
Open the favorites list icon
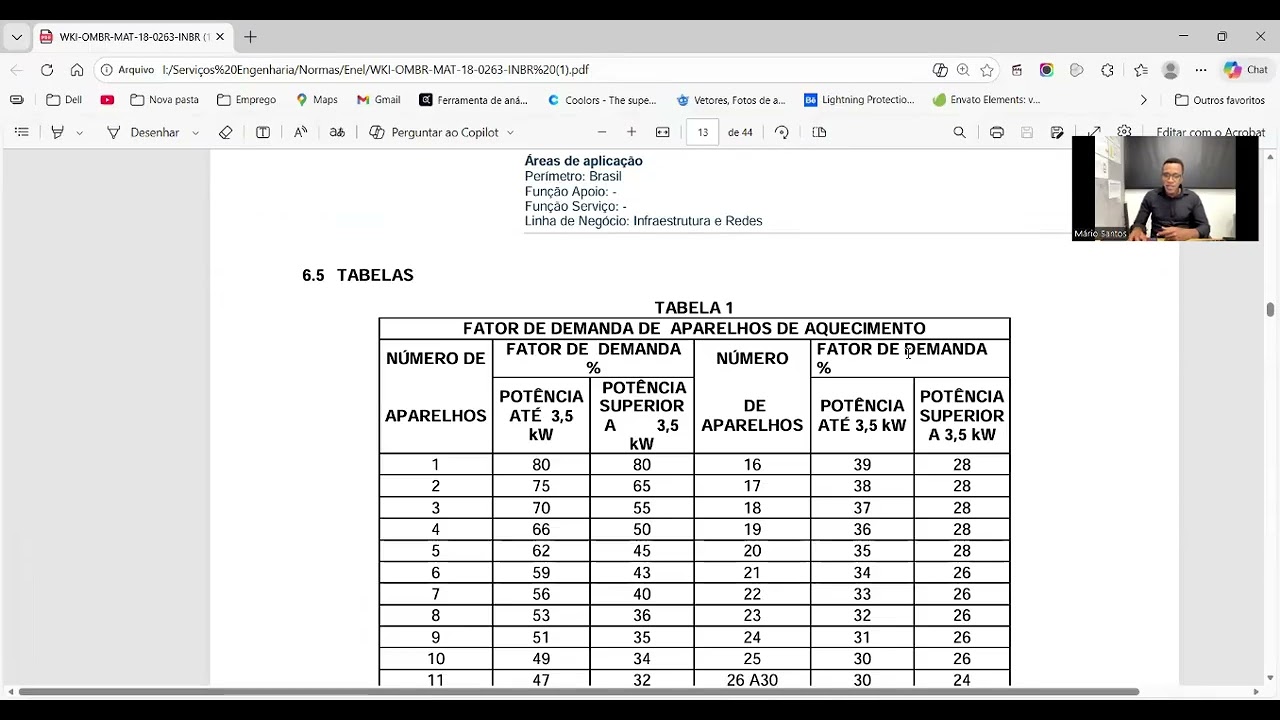coord(1141,70)
